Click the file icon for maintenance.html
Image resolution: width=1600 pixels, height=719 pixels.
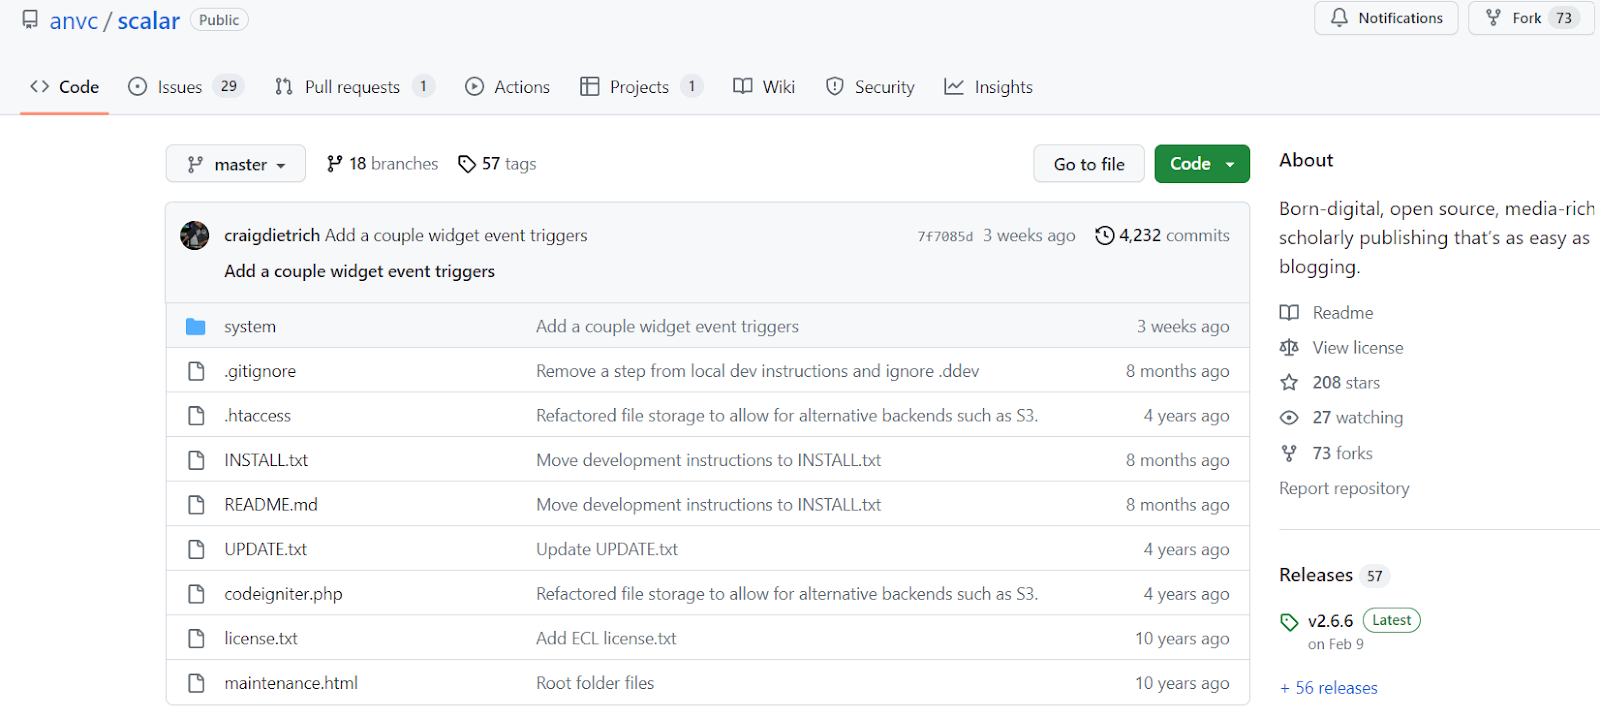196,683
